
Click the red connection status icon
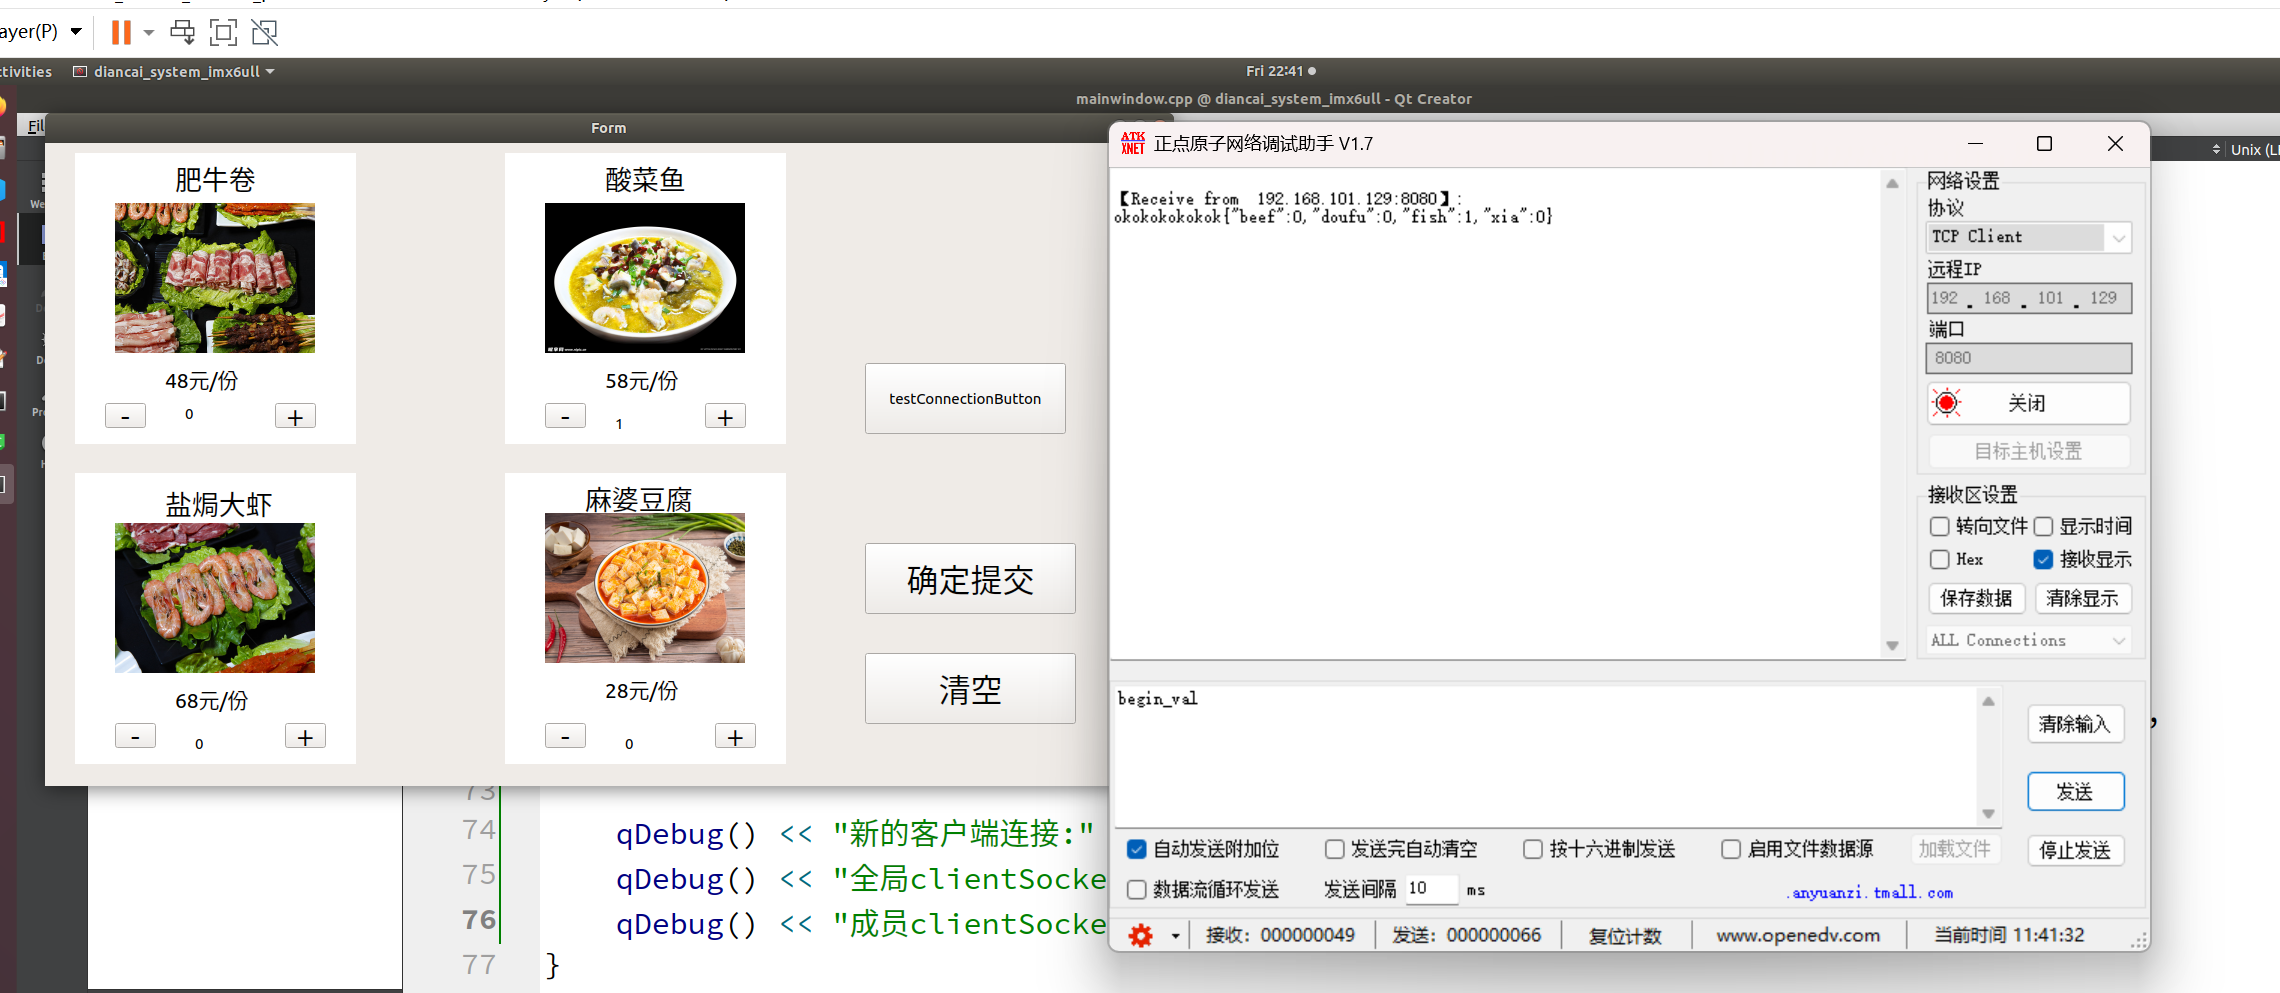1946,403
